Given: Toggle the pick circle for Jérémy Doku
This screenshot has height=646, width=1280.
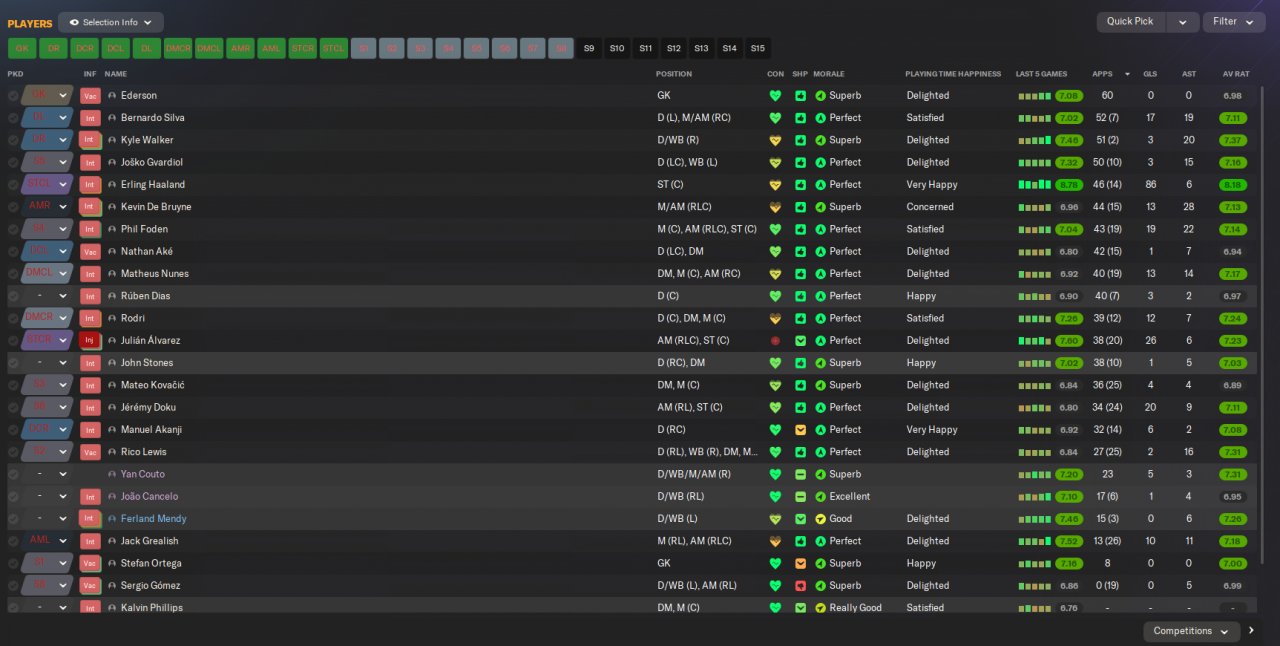Looking at the screenshot, I should 13,408.
